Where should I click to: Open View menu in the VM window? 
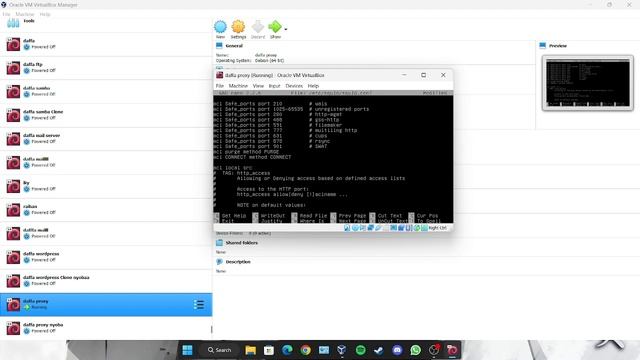coord(258,86)
